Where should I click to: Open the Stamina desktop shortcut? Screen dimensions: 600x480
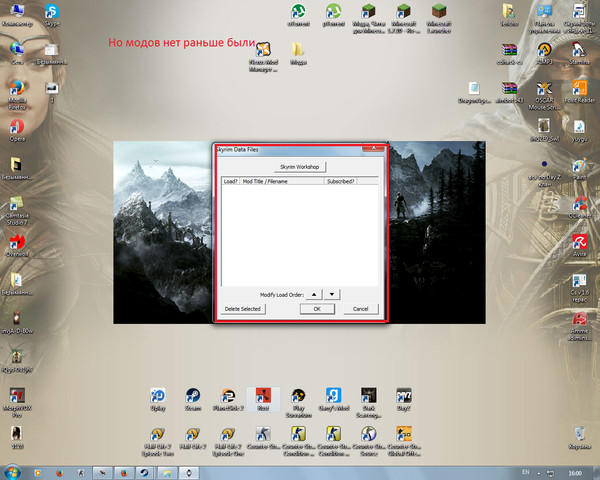(579, 54)
